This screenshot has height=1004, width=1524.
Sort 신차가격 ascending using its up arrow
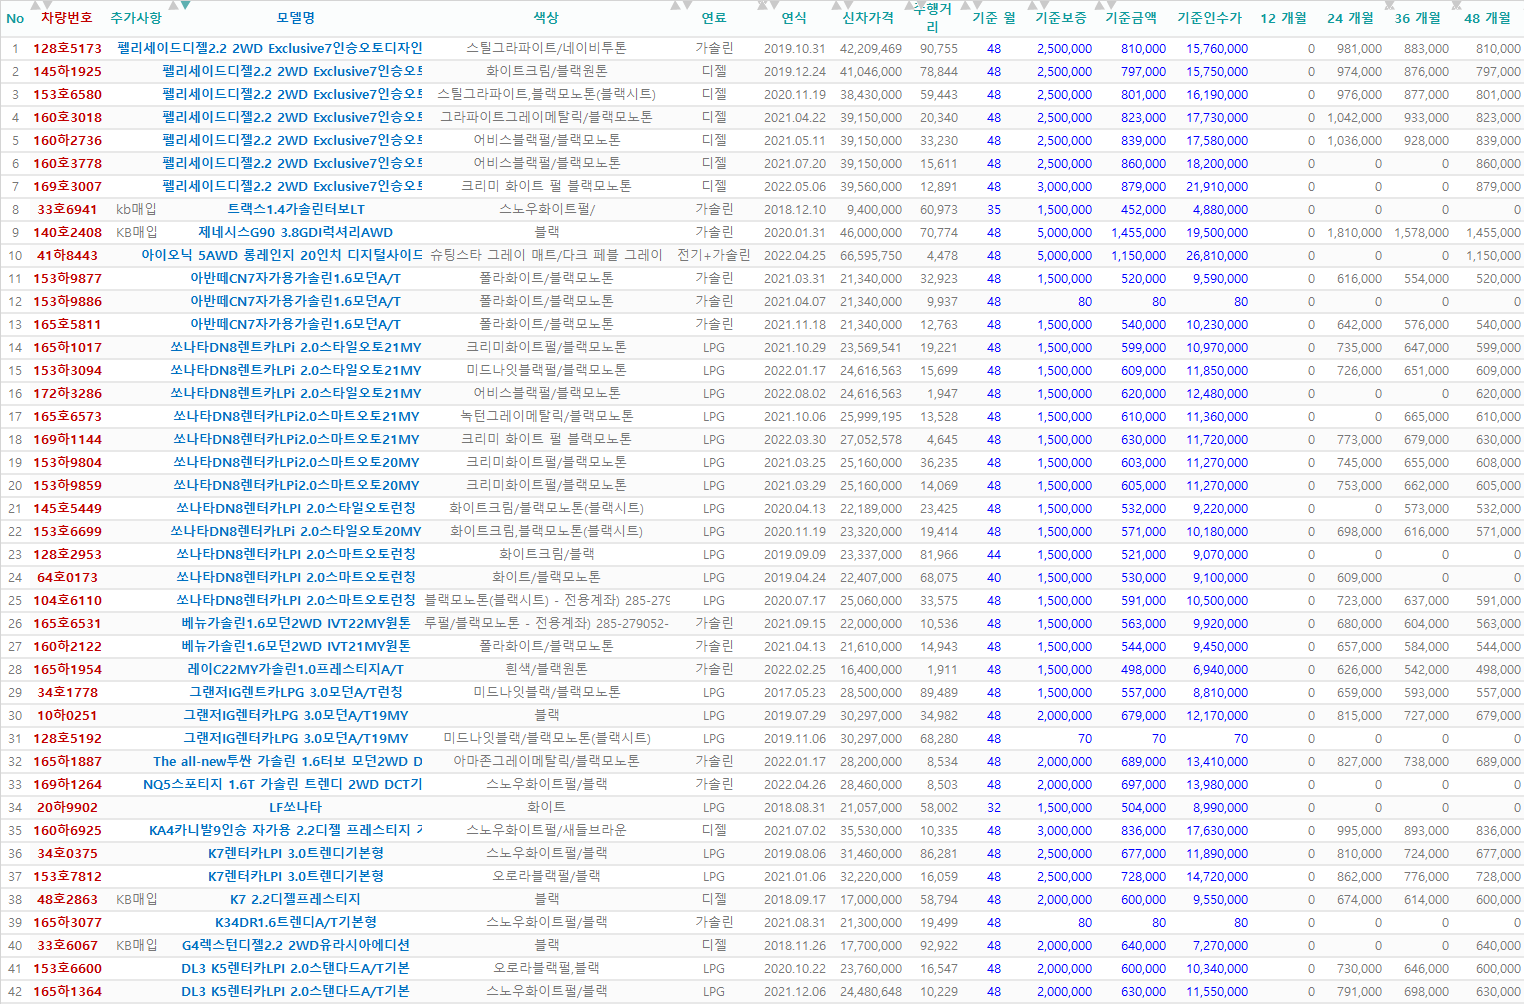pos(835,6)
